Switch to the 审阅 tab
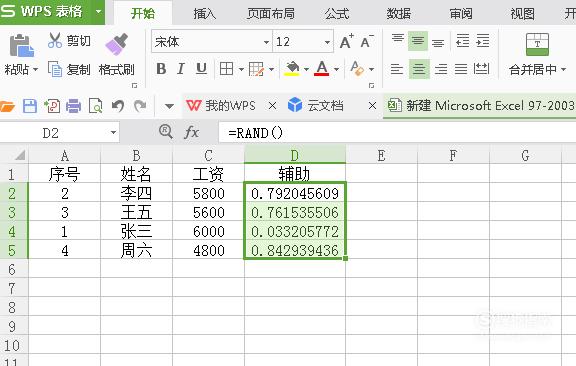Image resolution: width=576 pixels, height=366 pixels. tap(461, 14)
